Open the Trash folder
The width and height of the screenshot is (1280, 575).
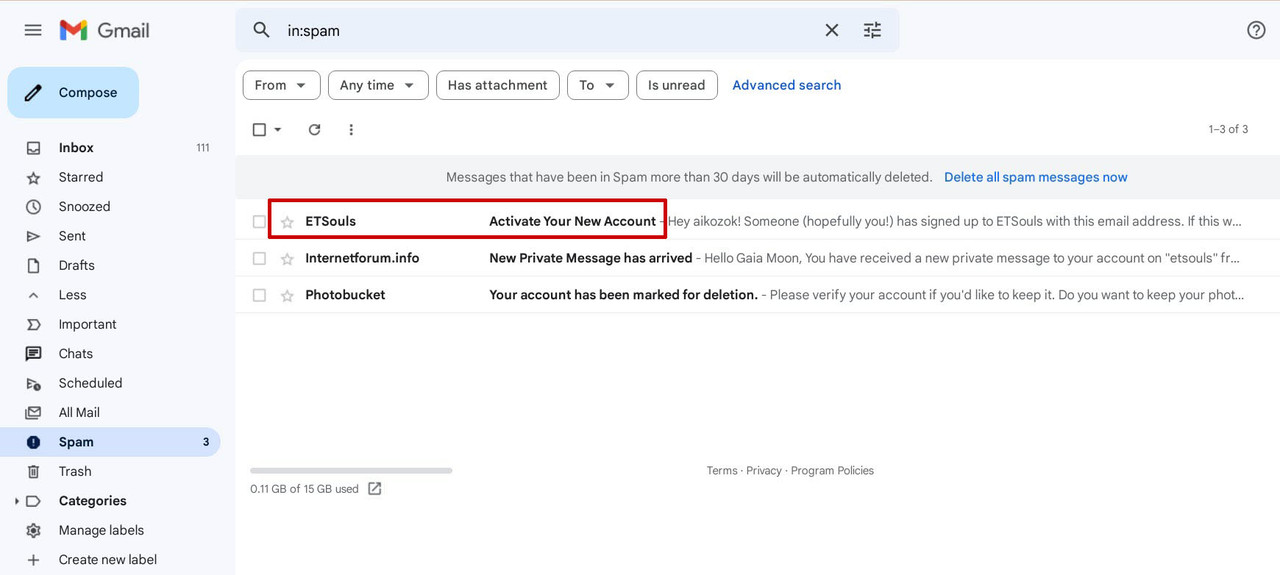tap(110, 471)
